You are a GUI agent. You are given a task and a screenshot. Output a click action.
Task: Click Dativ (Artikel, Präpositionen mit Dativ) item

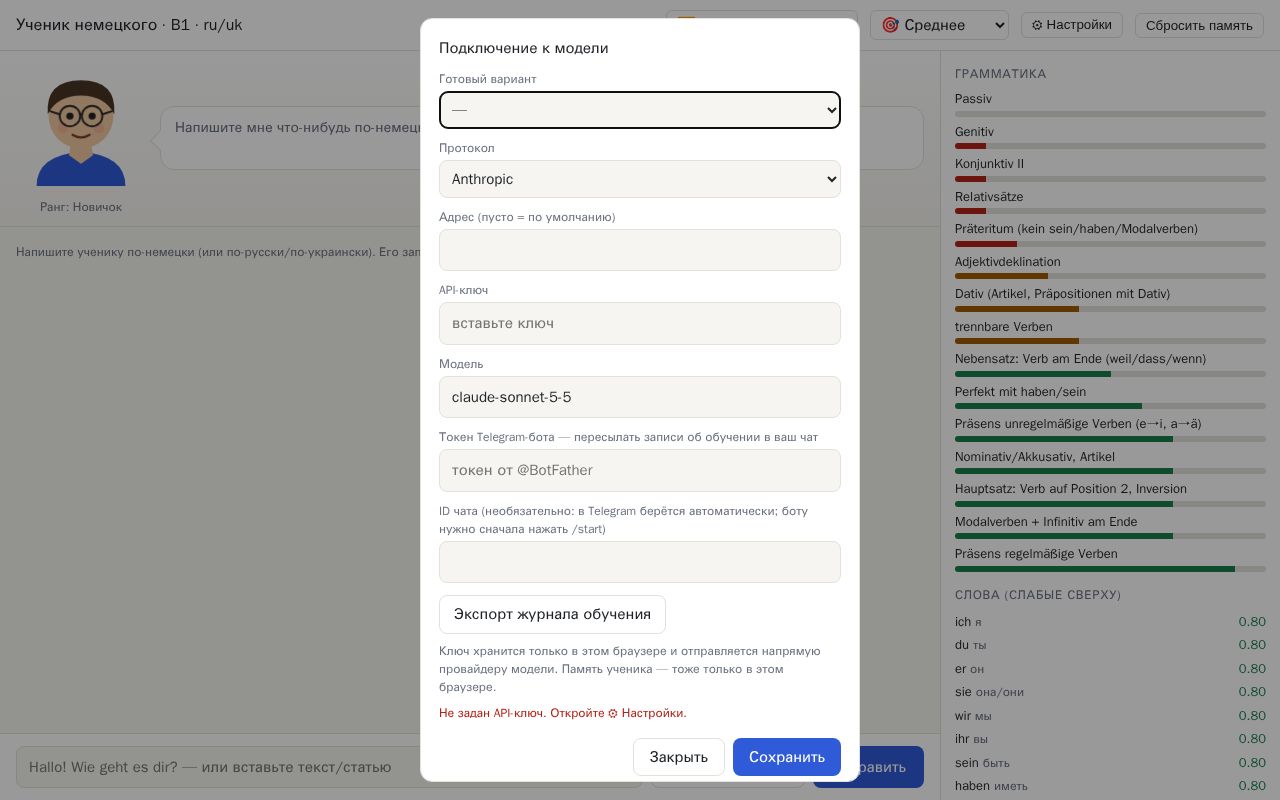[1110, 299]
